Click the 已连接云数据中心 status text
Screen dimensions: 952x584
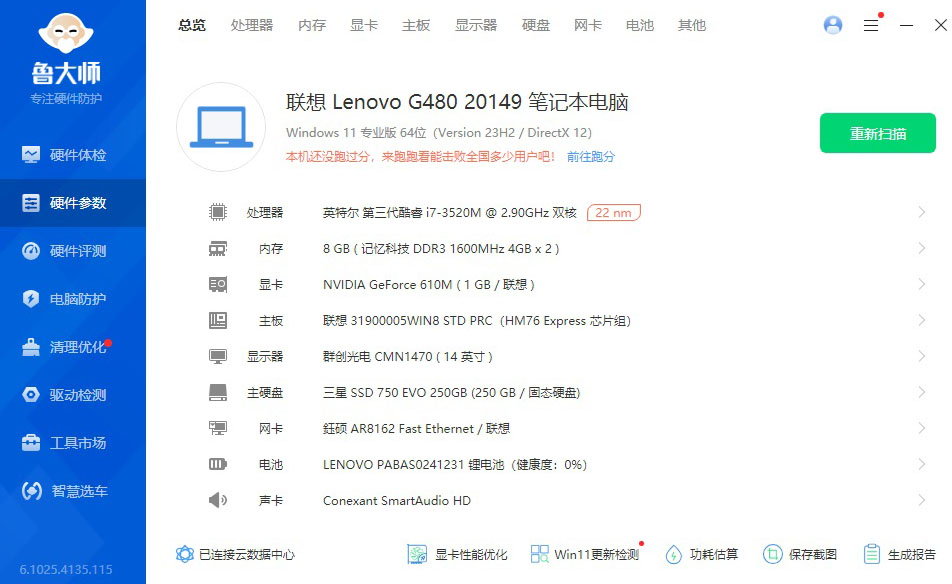pyautogui.click(x=247, y=554)
